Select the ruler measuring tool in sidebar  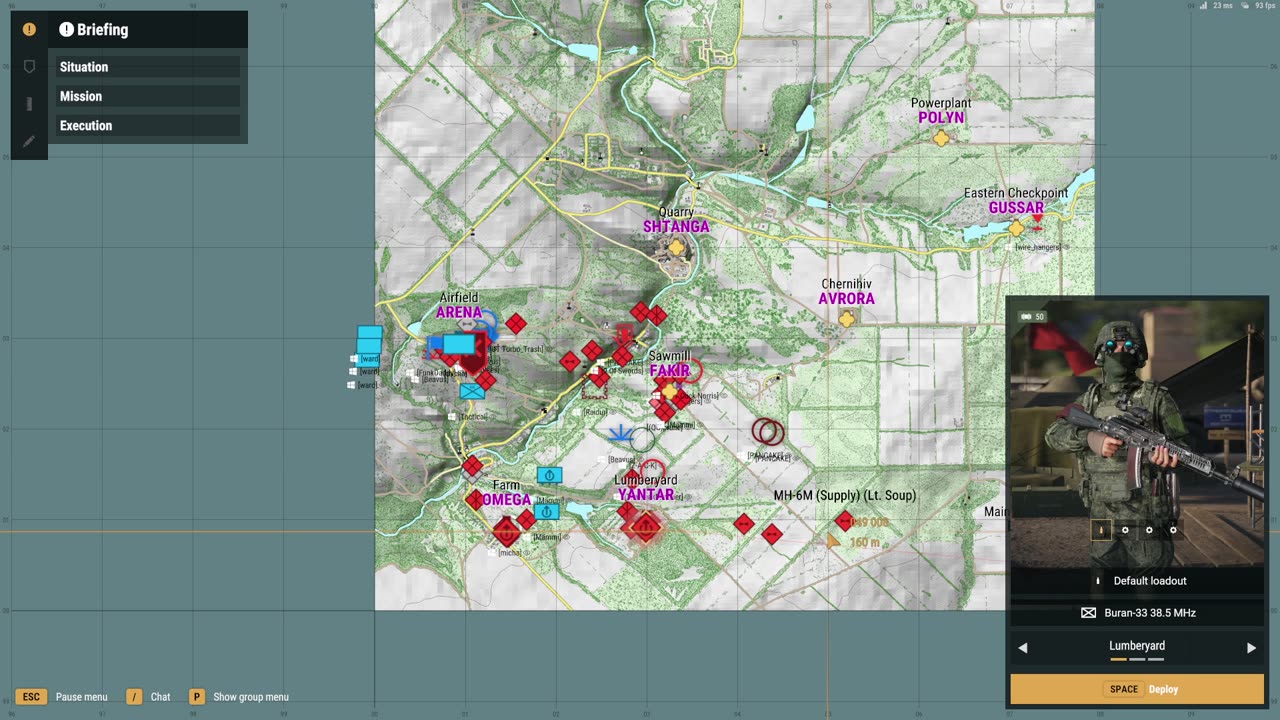click(29, 104)
